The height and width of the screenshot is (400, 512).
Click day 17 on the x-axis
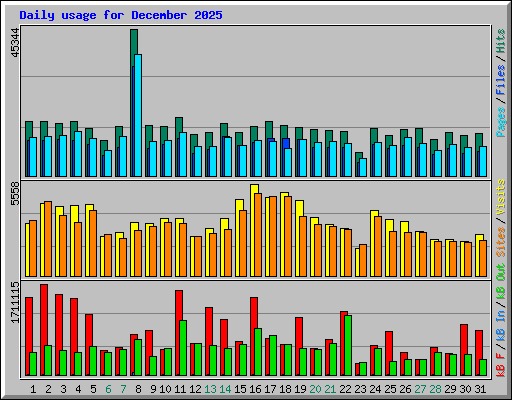click(x=270, y=389)
